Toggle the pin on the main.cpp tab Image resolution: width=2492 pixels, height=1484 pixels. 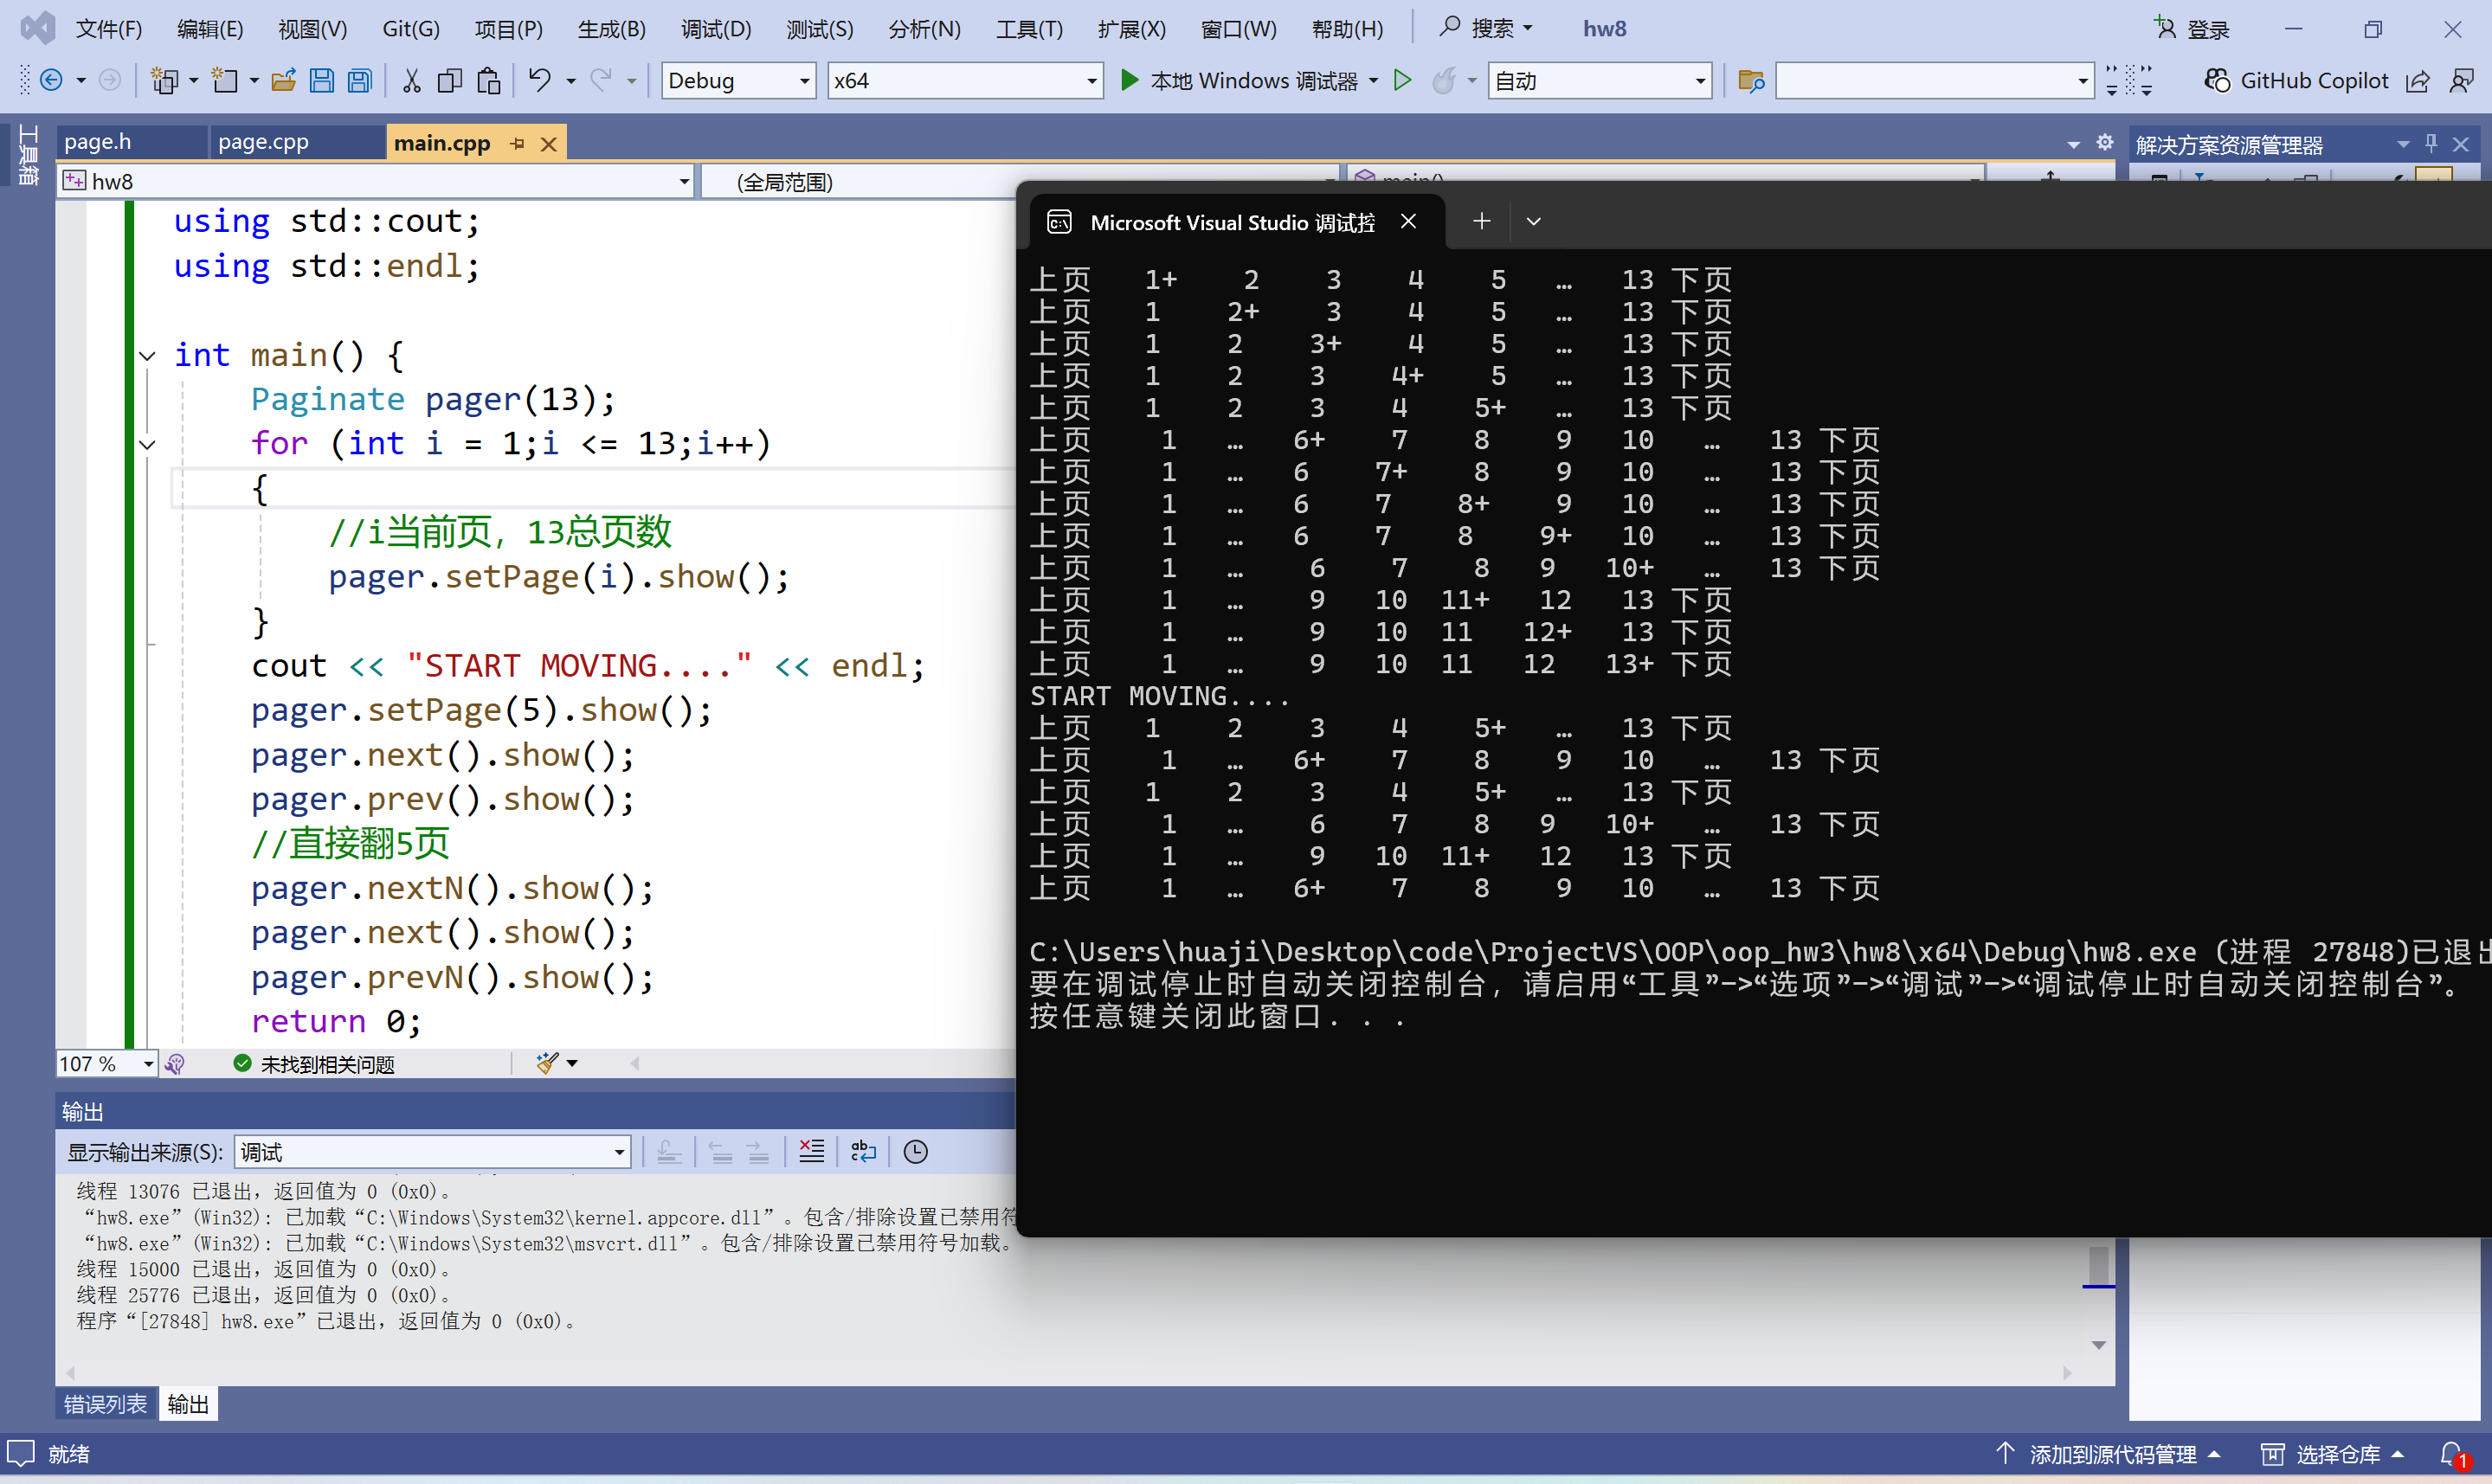(517, 144)
